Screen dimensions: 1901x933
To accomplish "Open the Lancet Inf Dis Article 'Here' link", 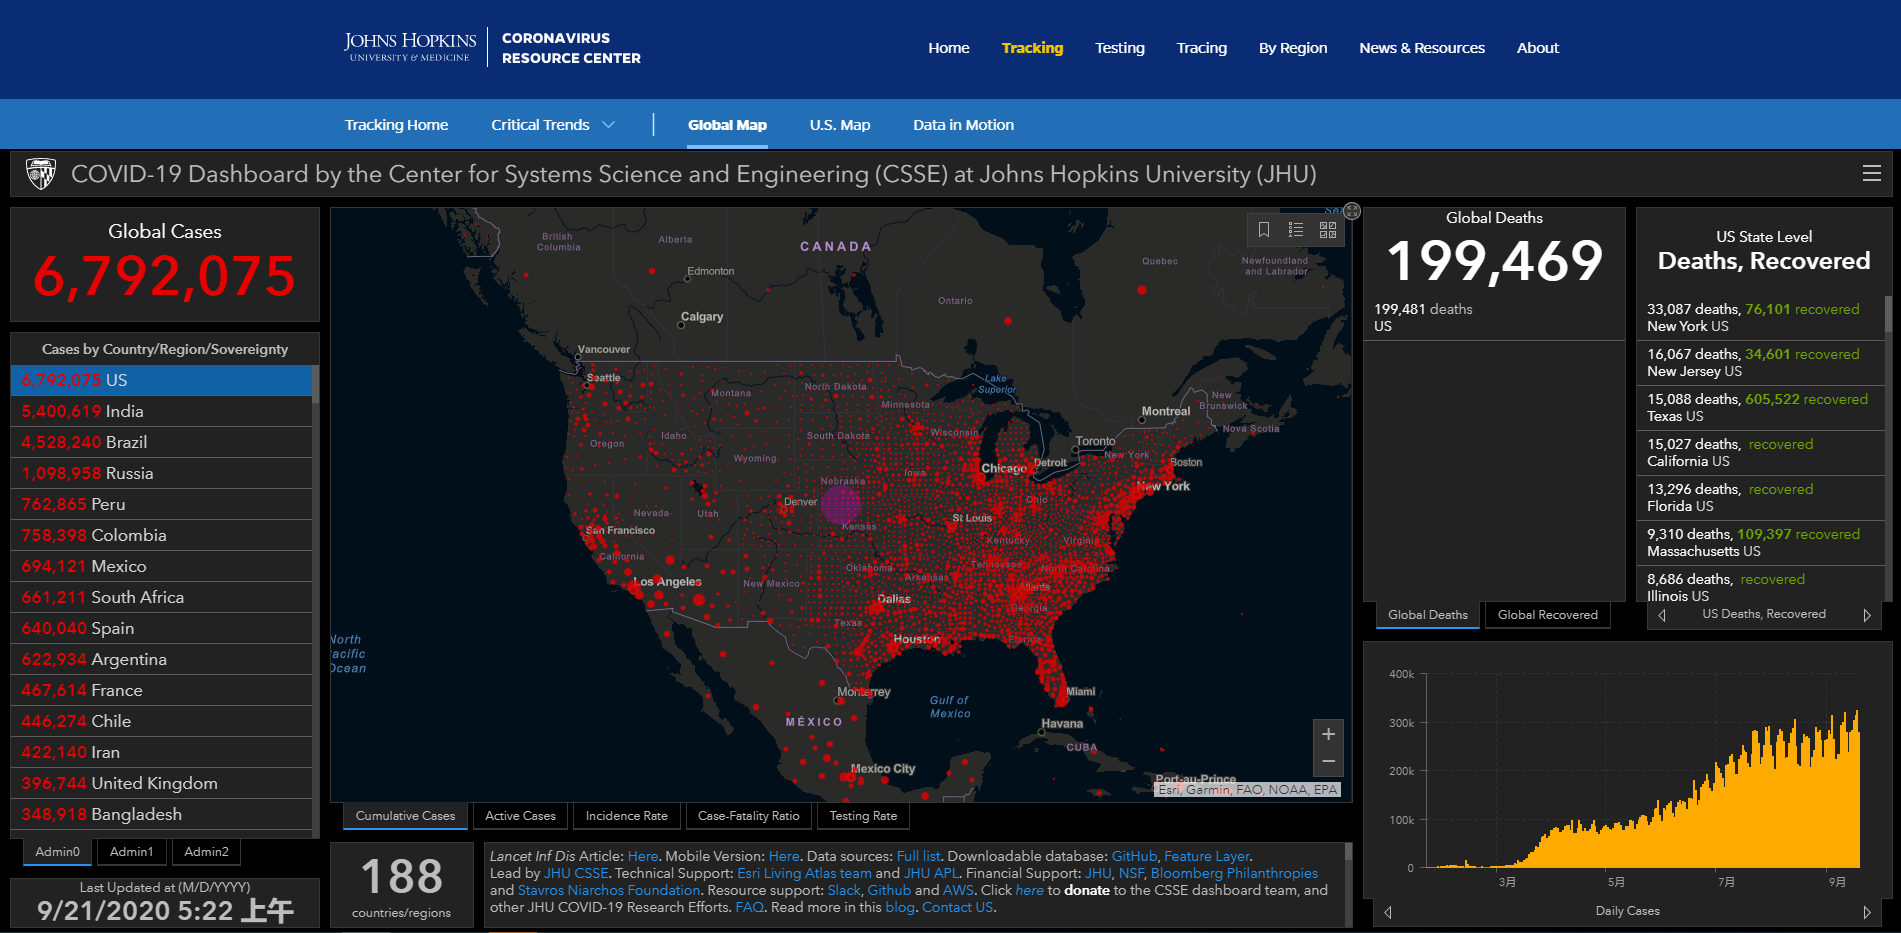I will (x=643, y=856).
